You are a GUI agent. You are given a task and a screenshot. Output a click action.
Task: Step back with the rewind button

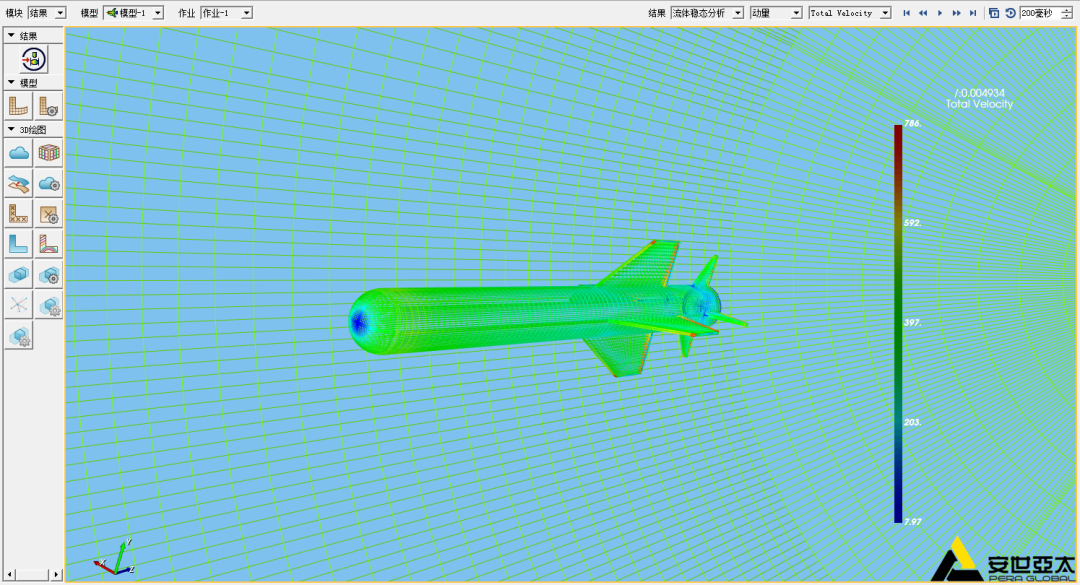923,13
